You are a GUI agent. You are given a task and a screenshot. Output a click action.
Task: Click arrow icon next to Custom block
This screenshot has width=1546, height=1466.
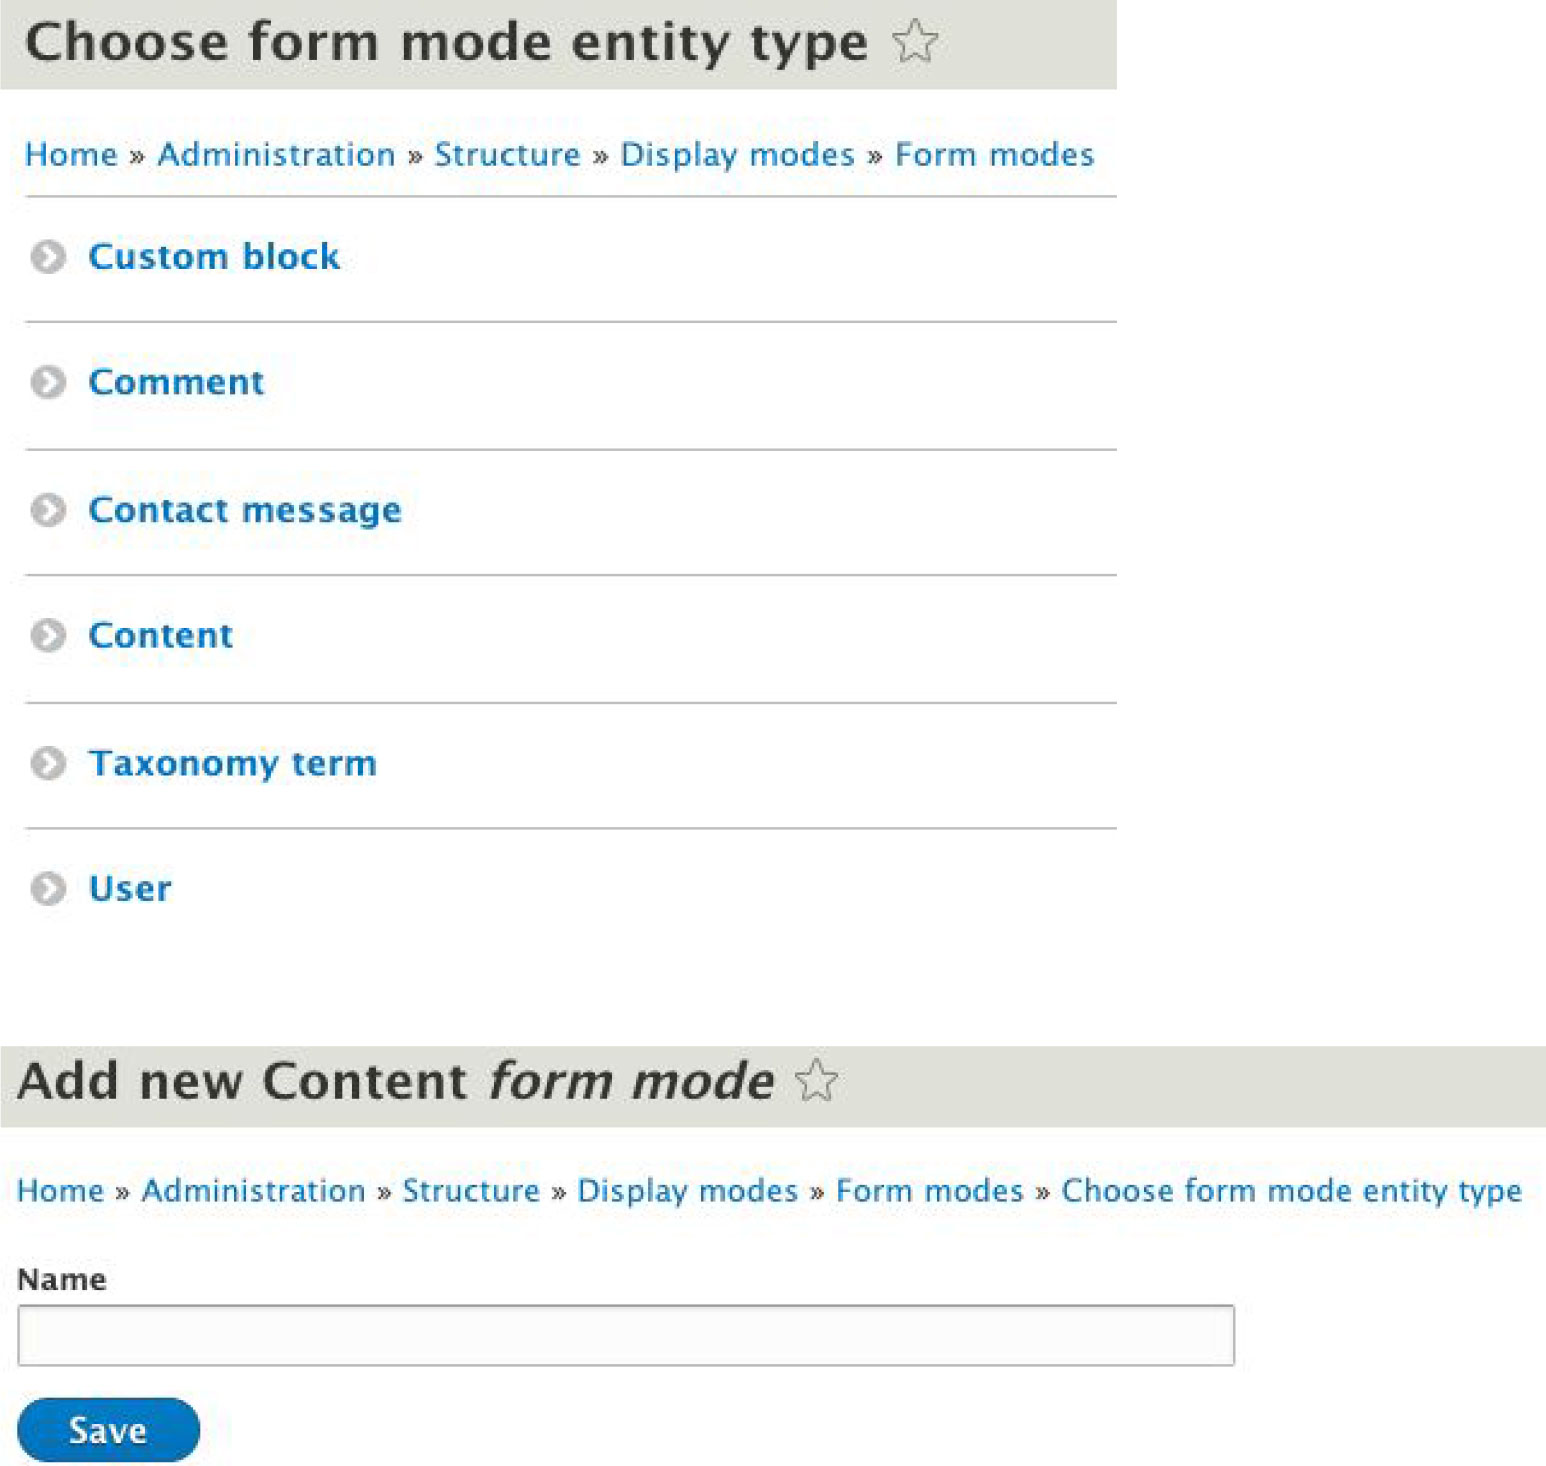pyautogui.click(x=48, y=257)
